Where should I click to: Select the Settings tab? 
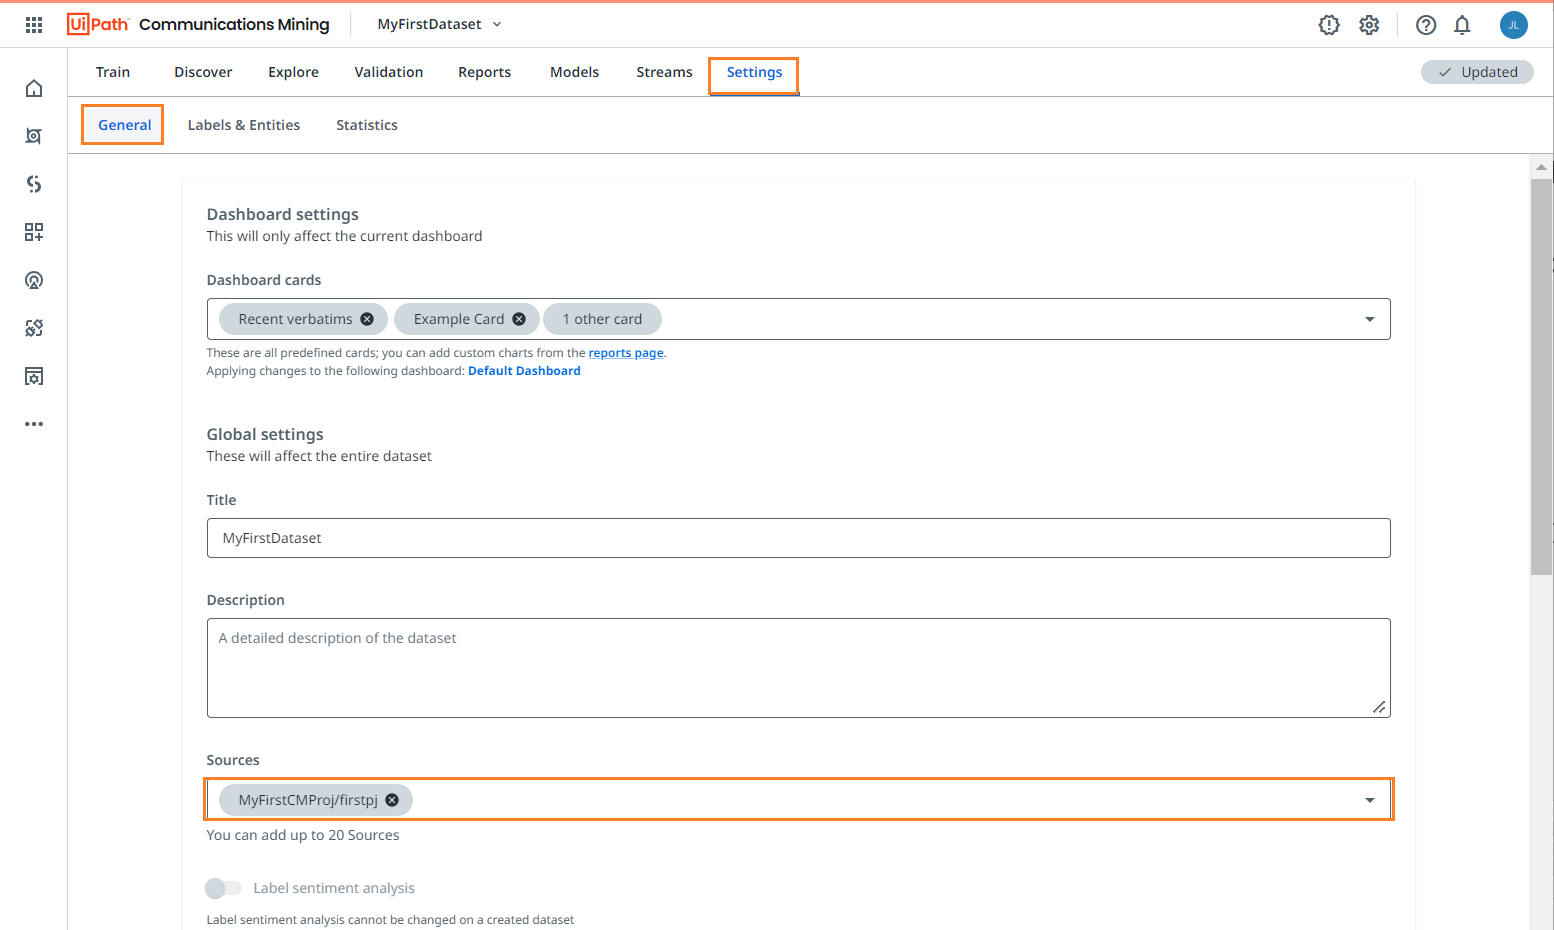(x=755, y=73)
